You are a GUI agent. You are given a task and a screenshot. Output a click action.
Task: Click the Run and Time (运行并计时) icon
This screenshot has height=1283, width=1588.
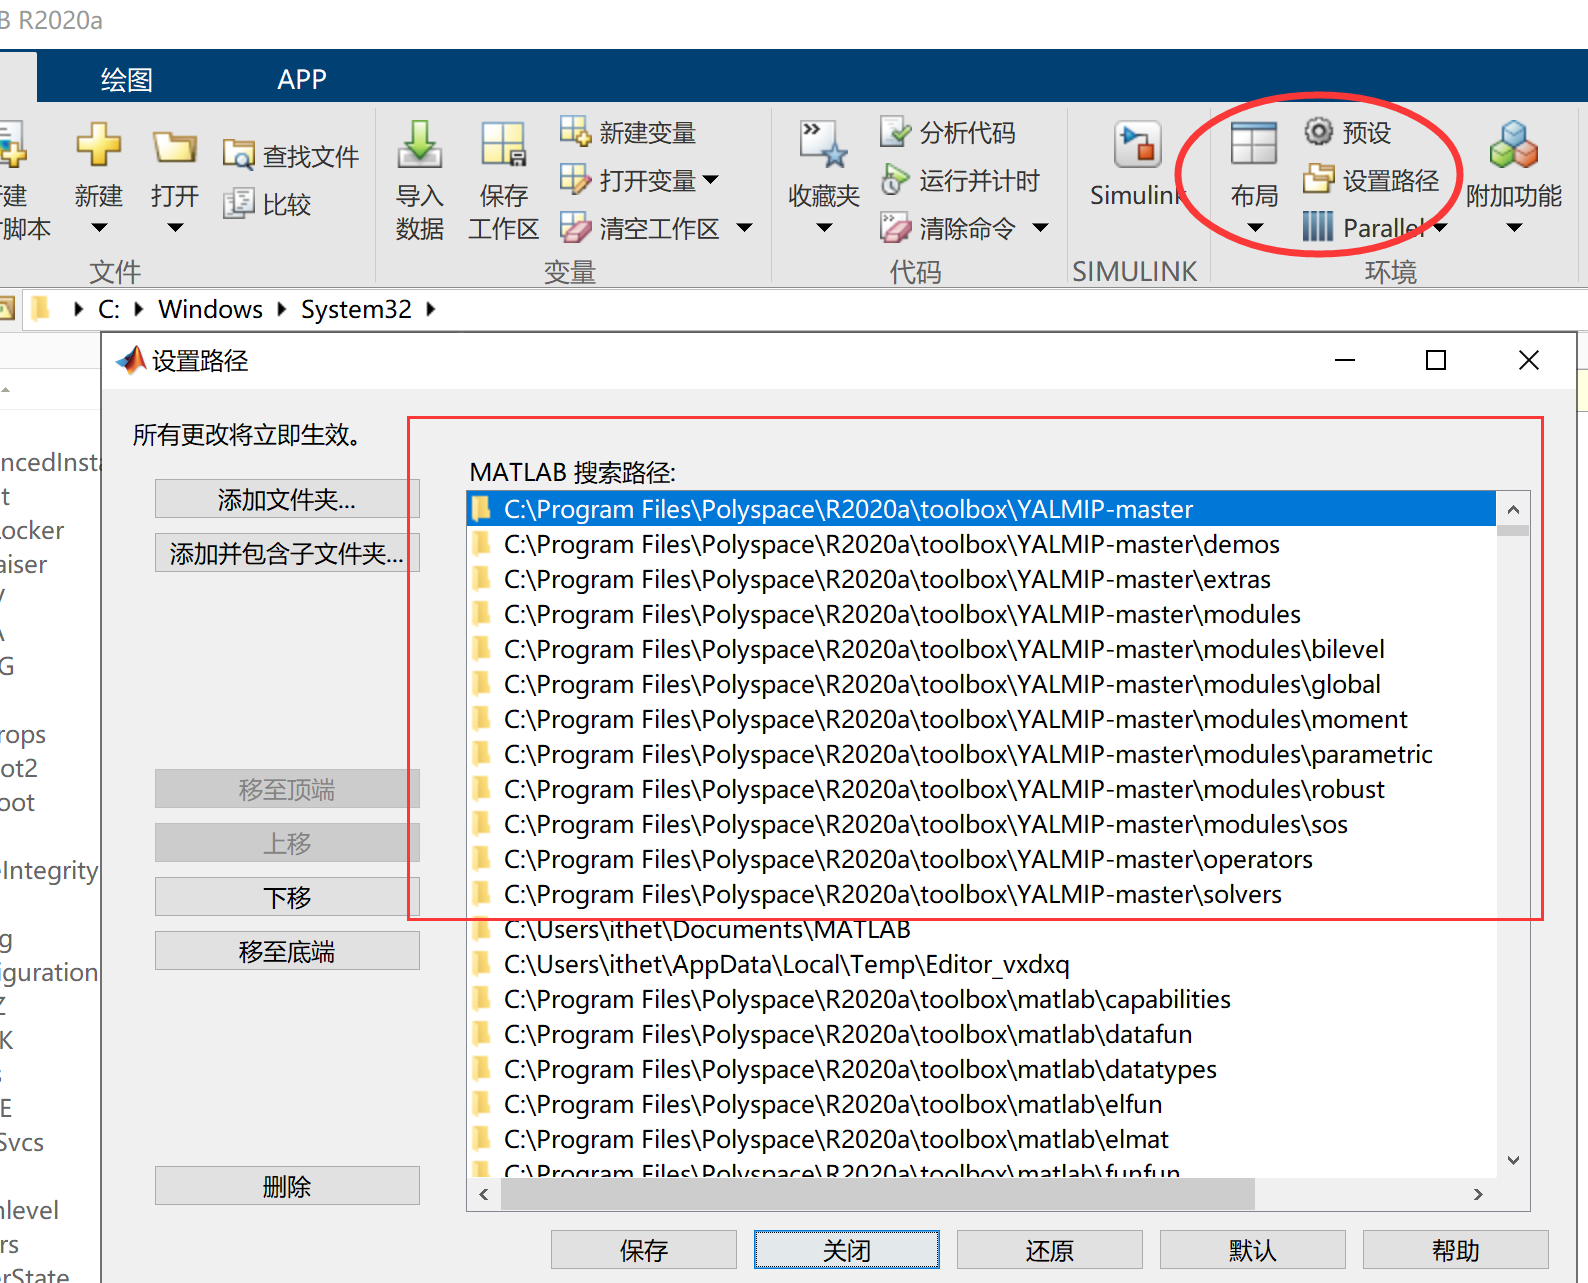[895, 179]
